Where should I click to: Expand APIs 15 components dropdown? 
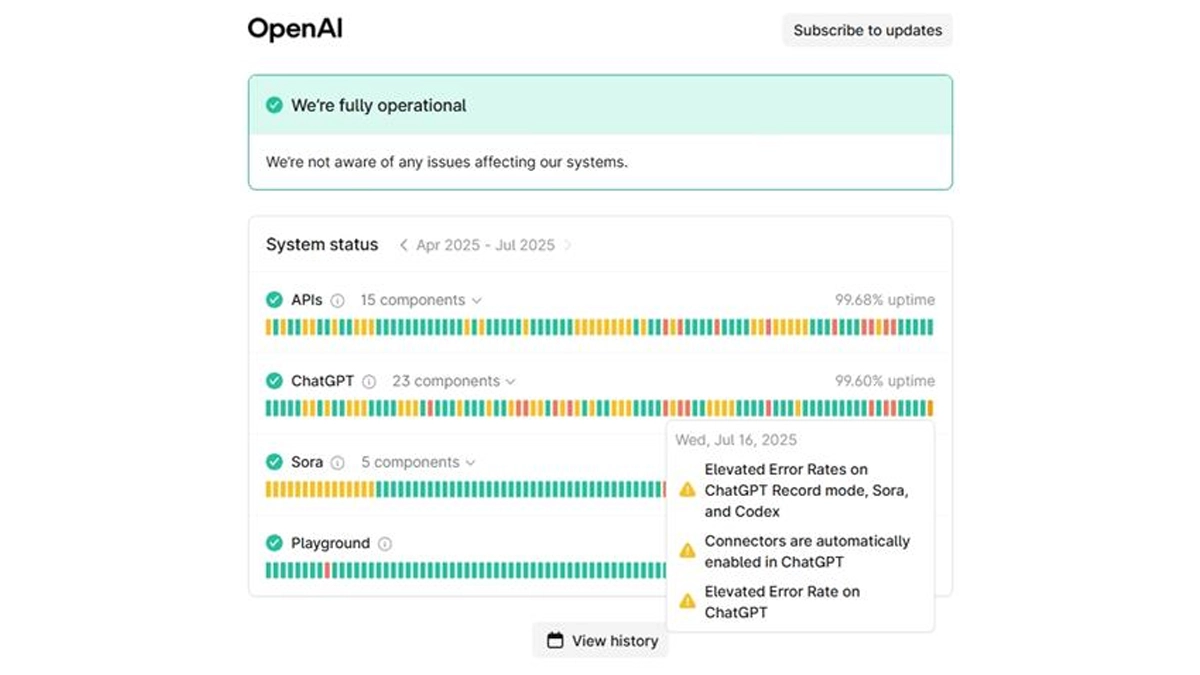[x=421, y=300]
